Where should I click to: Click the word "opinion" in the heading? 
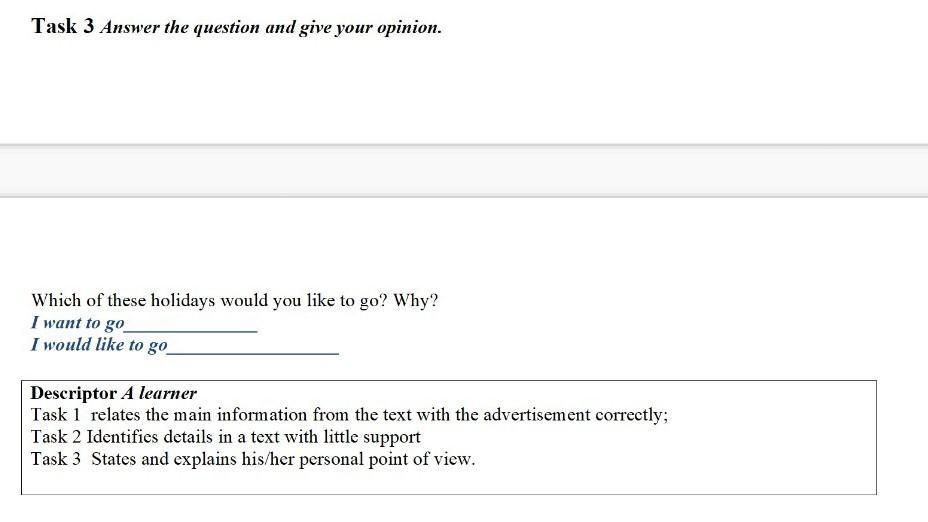408,28
